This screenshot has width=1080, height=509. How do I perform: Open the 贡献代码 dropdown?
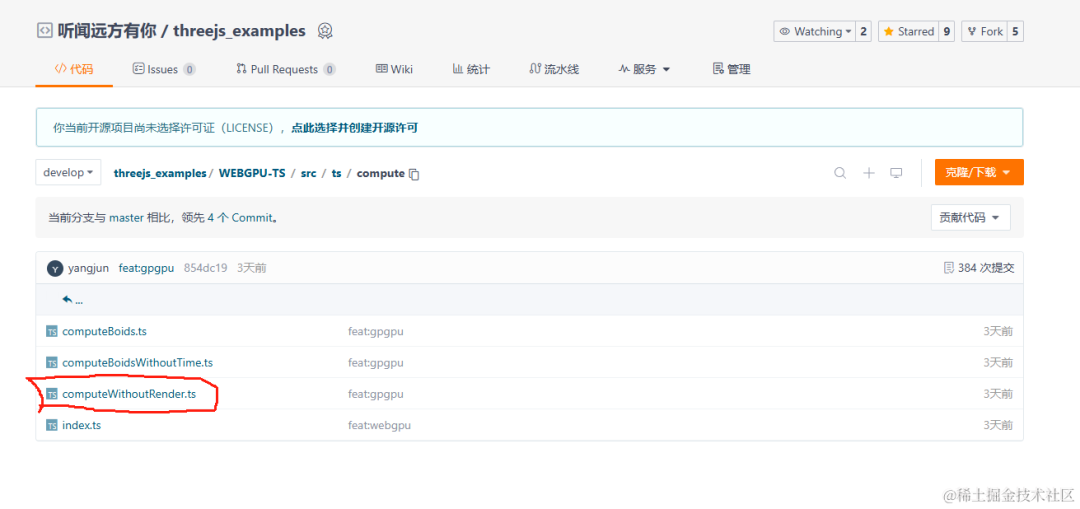[970, 218]
